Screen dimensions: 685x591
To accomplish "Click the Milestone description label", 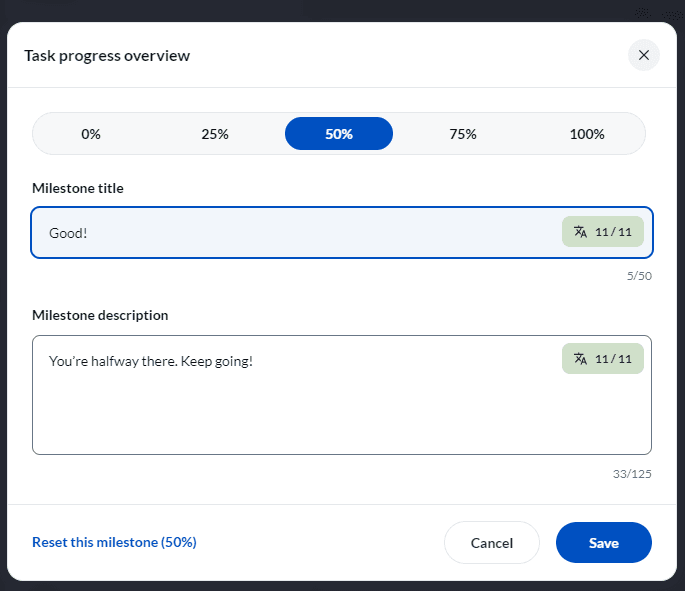I will tap(100, 315).
